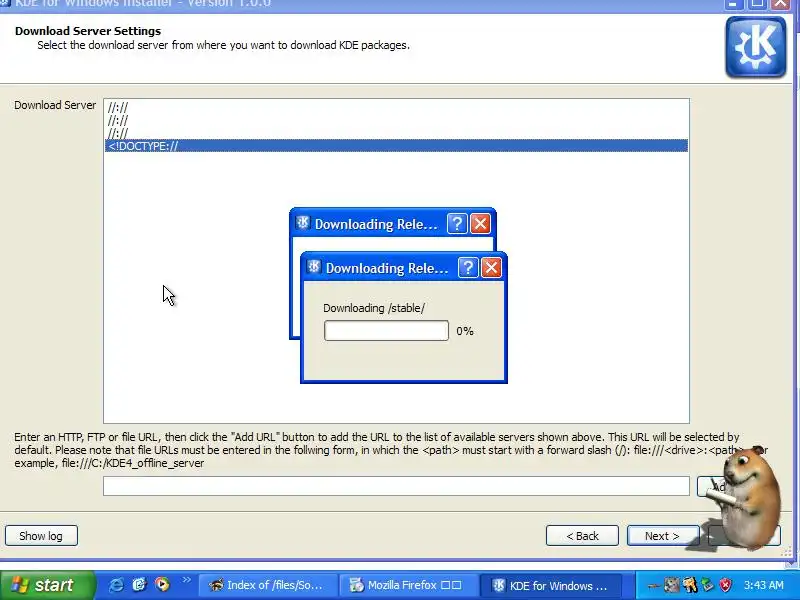Click the Download Server Settings heading
The width and height of the screenshot is (800, 600).
click(x=88, y=31)
